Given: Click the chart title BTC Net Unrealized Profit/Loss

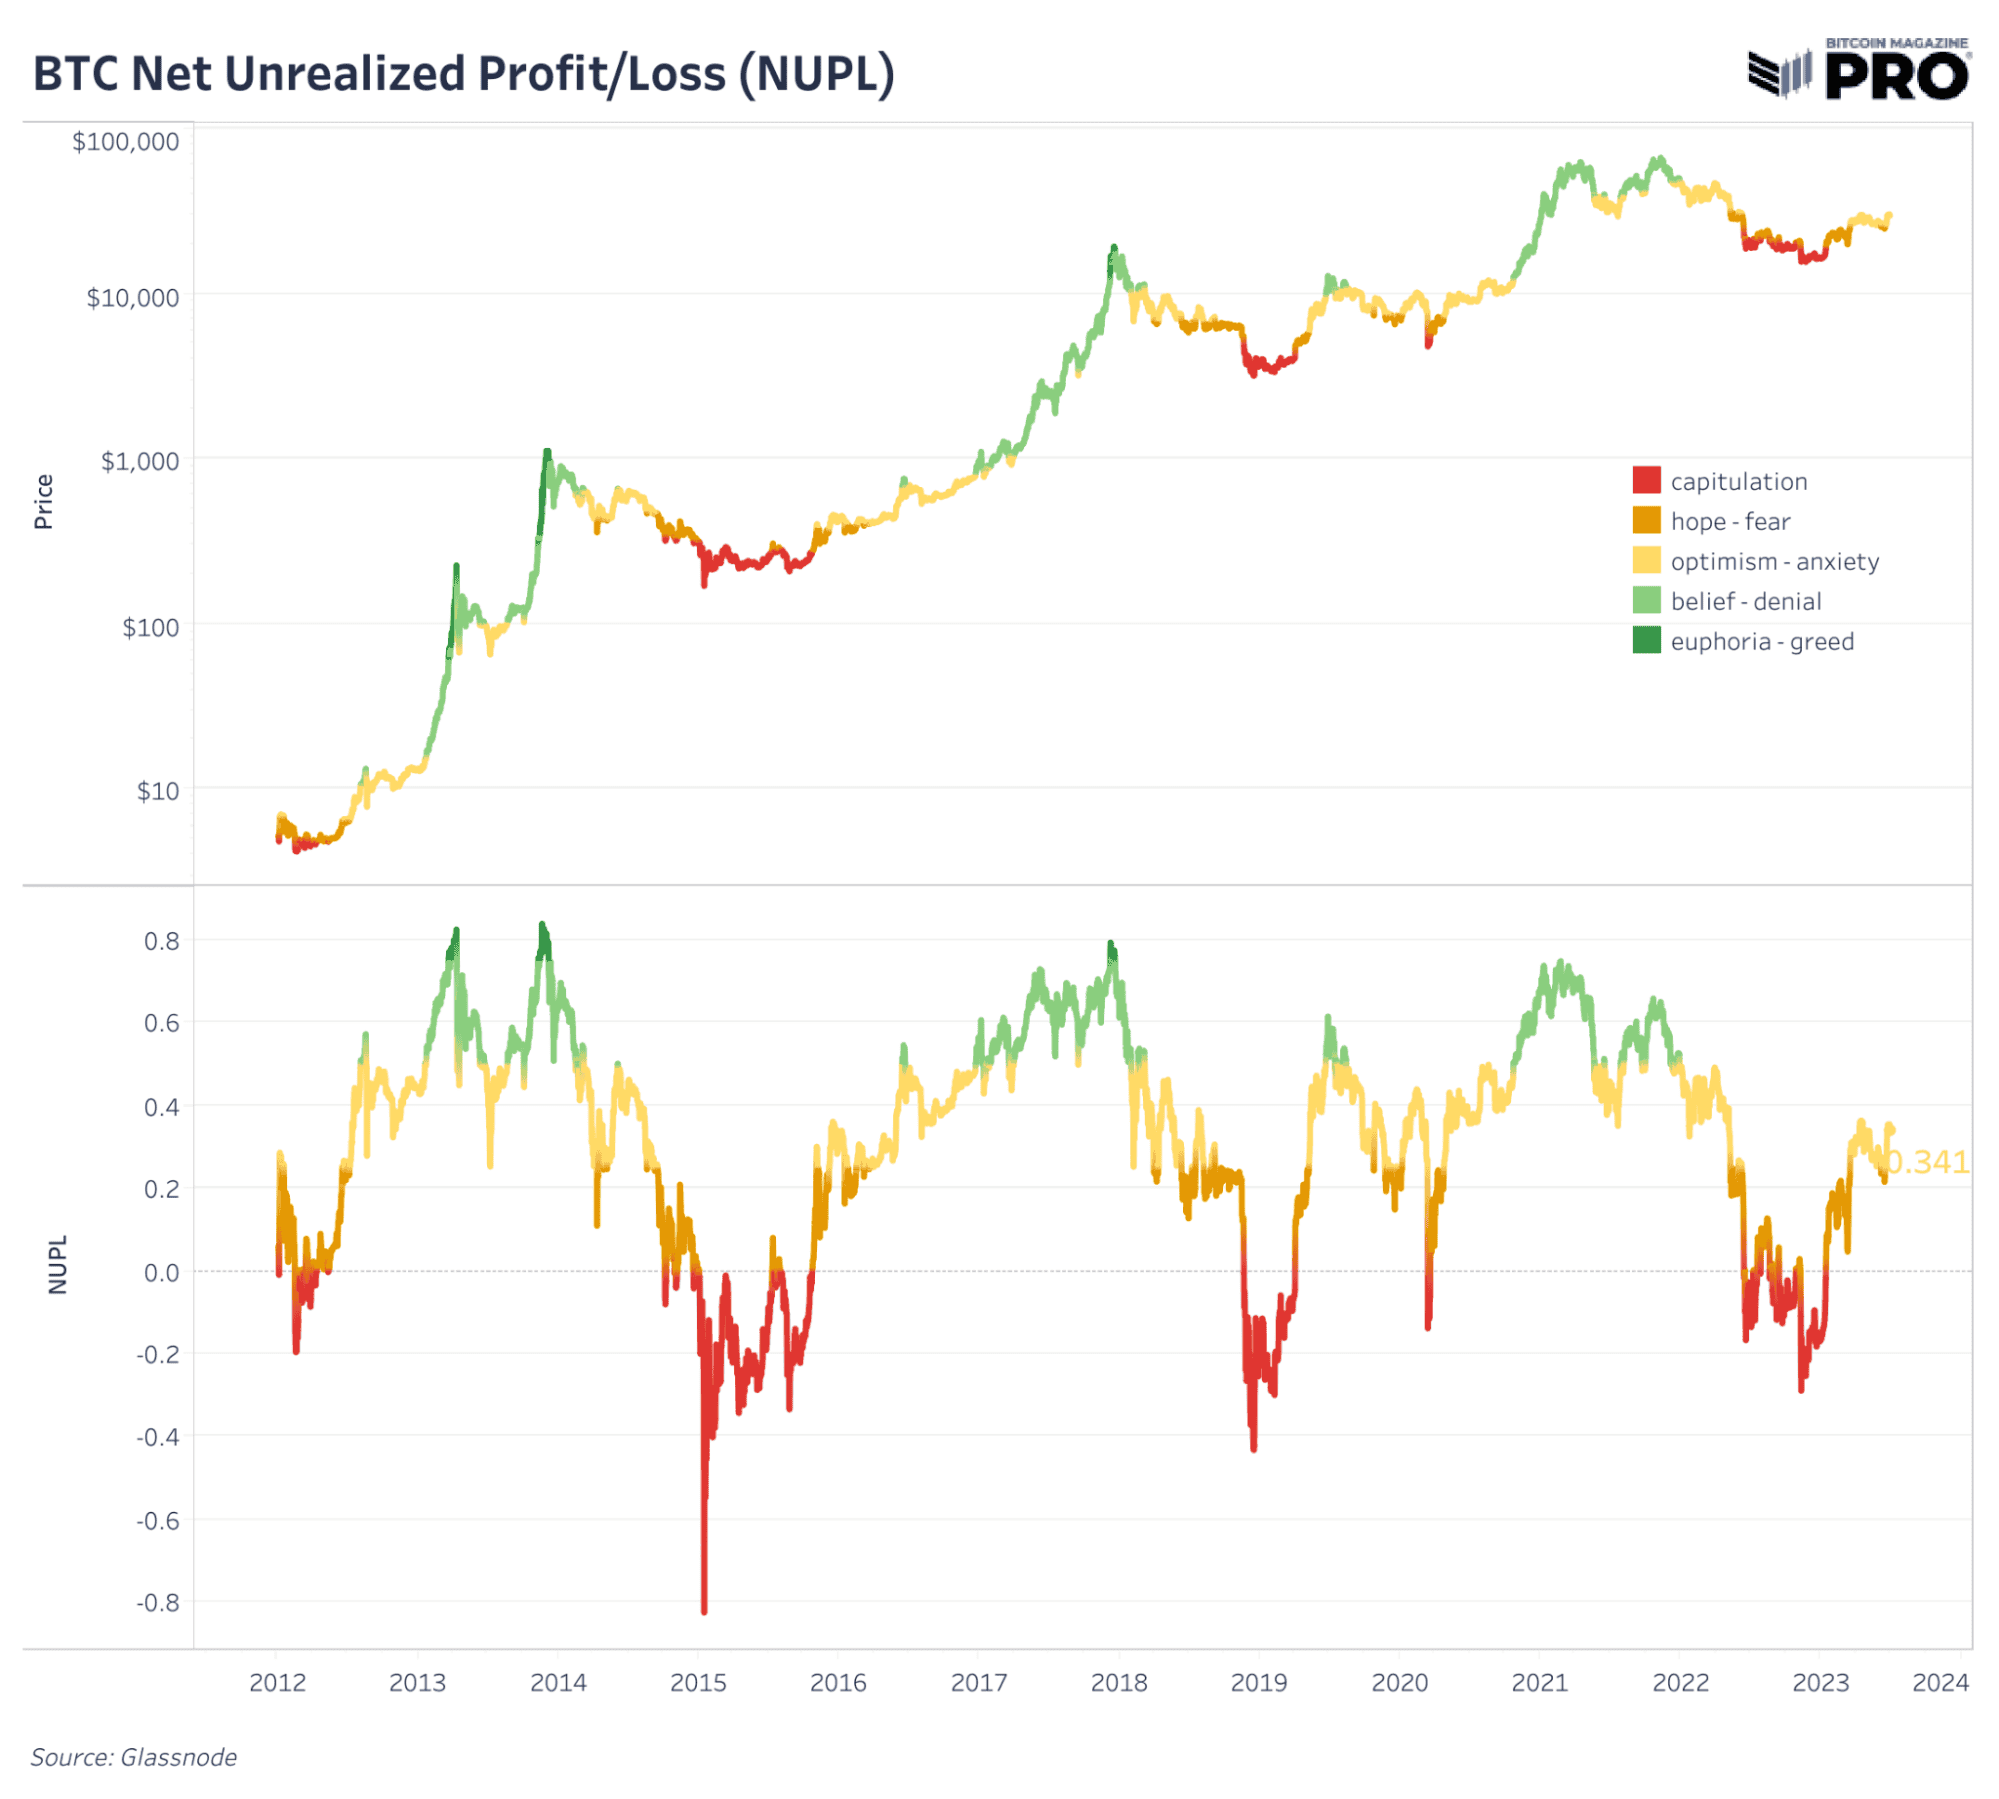Looking at the screenshot, I should pos(464,74).
